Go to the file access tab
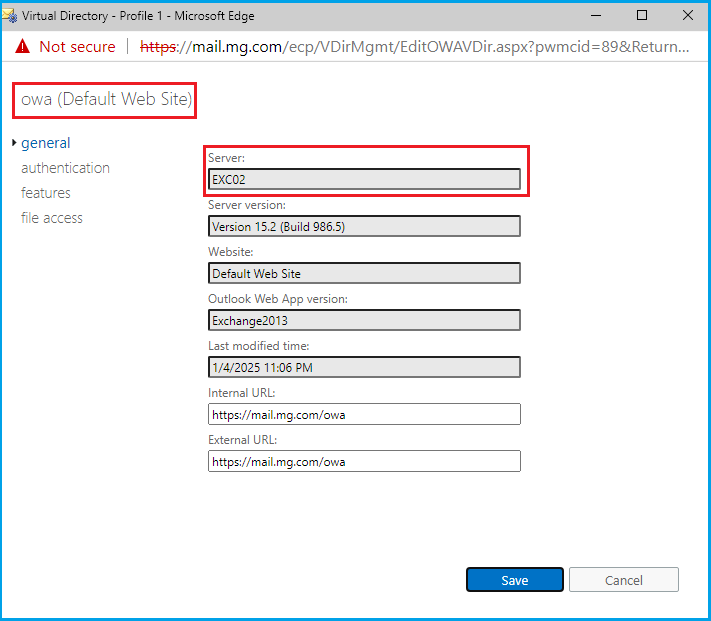The image size is (711, 621). click(51, 218)
